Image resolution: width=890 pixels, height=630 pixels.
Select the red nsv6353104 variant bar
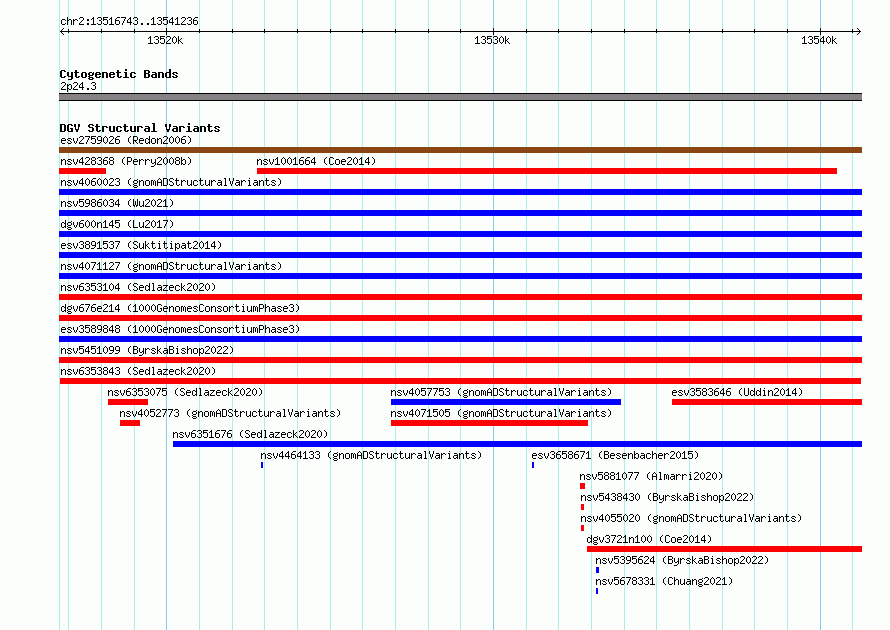tap(460, 297)
